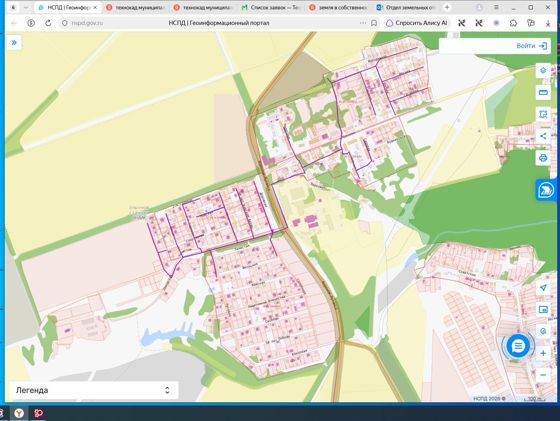Locate my position with arrow icon
Image resolution: width=560 pixels, height=421 pixels.
[543, 287]
